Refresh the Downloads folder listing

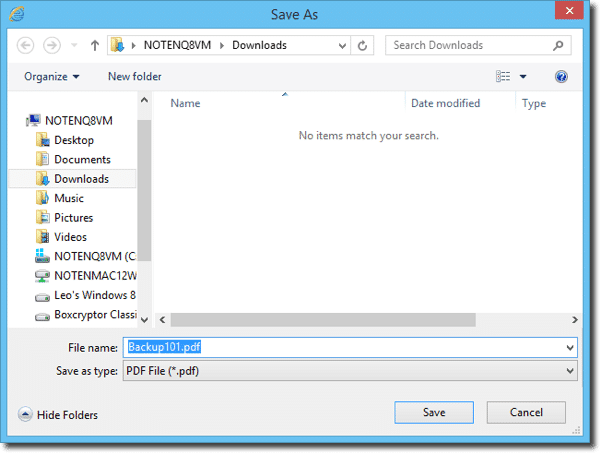pyautogui.click(x=362, y=46)
